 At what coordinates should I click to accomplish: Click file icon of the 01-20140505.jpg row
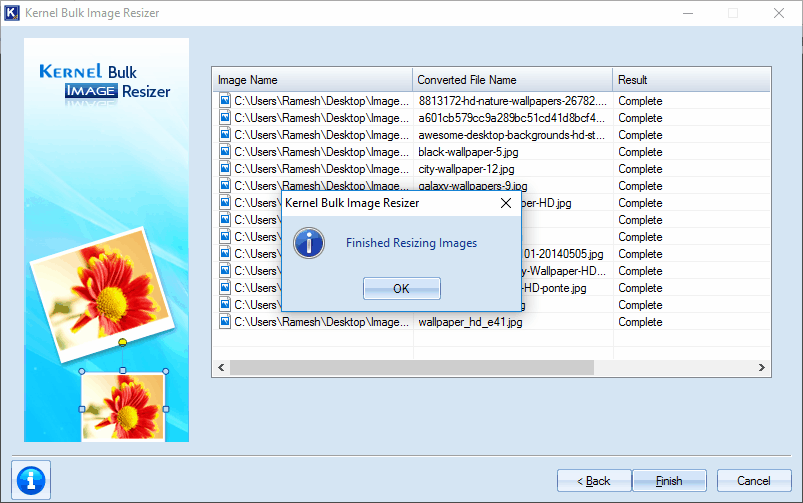225,253
